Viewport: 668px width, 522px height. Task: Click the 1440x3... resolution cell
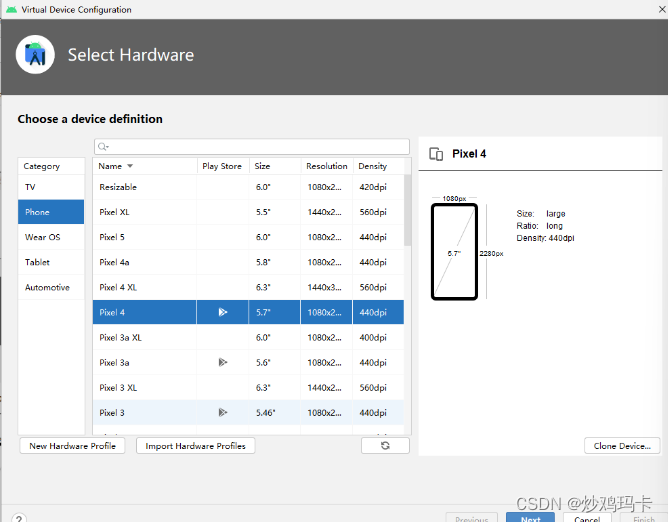pos(327,287)
